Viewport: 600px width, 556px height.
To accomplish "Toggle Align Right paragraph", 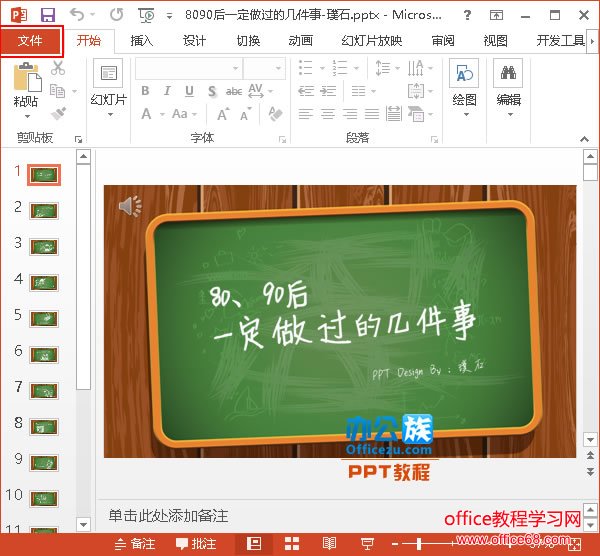I will click(350, 114).
